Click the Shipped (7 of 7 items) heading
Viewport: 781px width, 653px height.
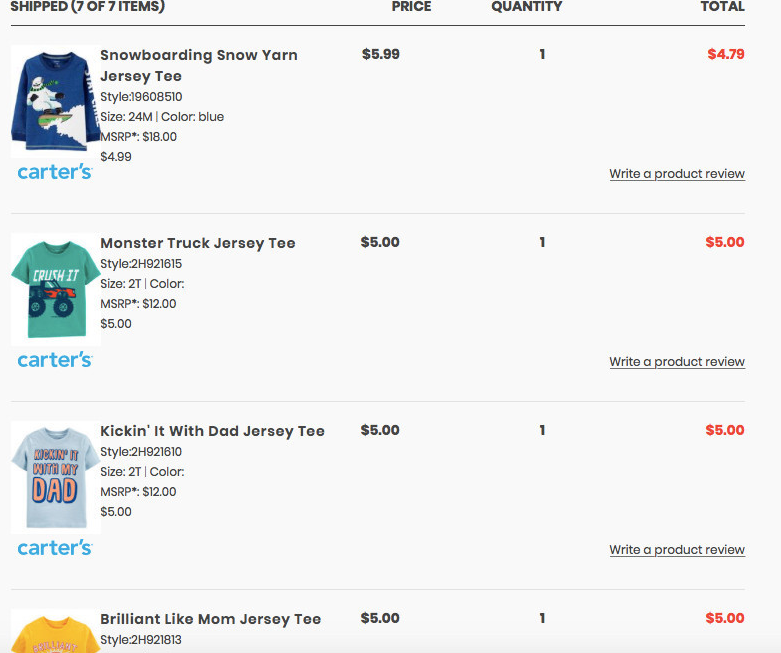pos(87,7)
